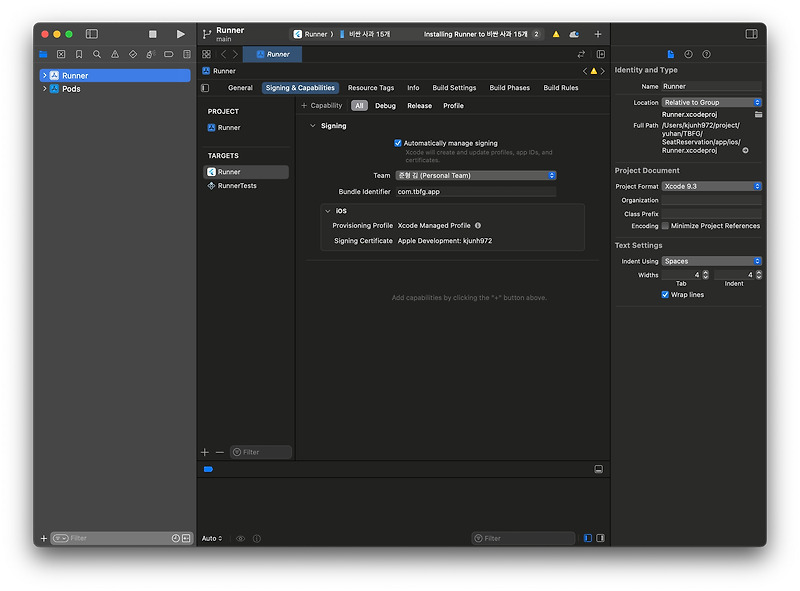Select the Runner editor tab

point(272,54)
